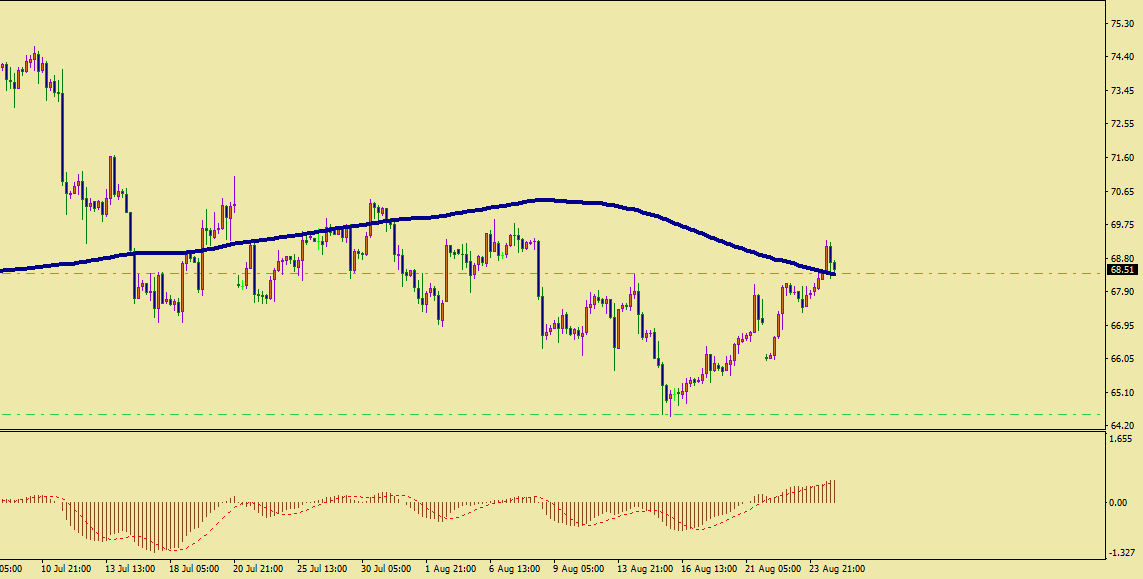Viewport: 1143px width, 579px height.
Task: Click the 74.40 price axis label
Action: click(1123, 57)
